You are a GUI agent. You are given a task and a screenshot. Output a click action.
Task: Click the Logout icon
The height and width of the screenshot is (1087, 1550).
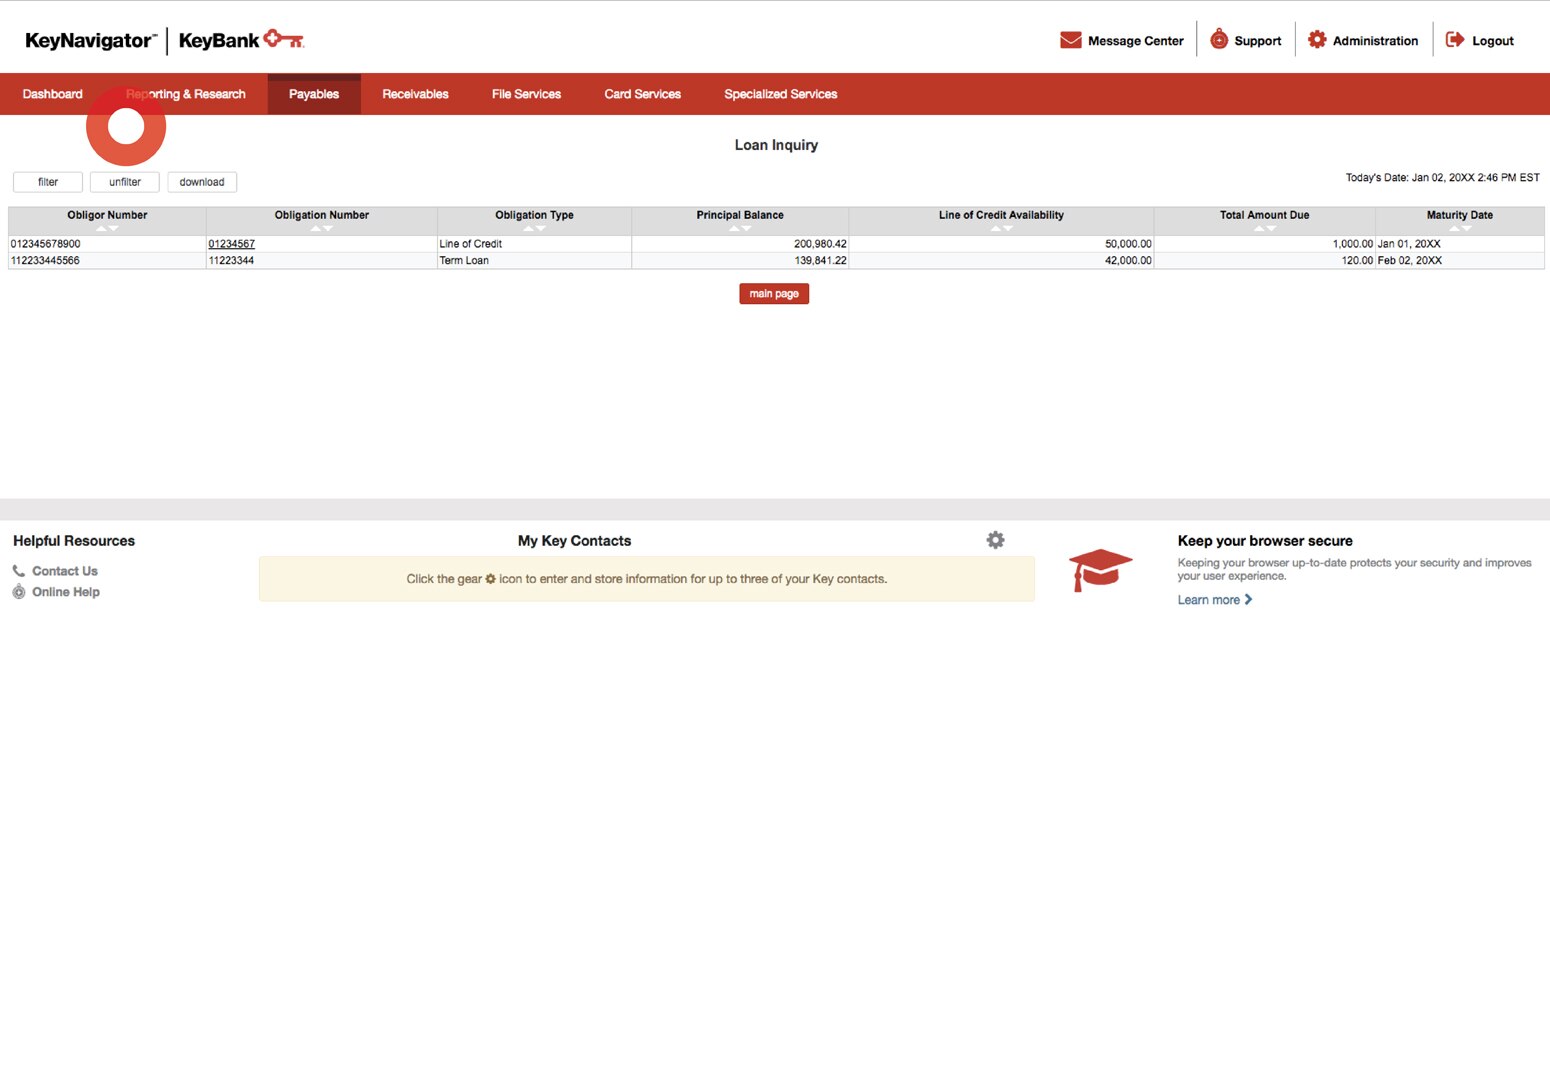(x=1454, y=39)
